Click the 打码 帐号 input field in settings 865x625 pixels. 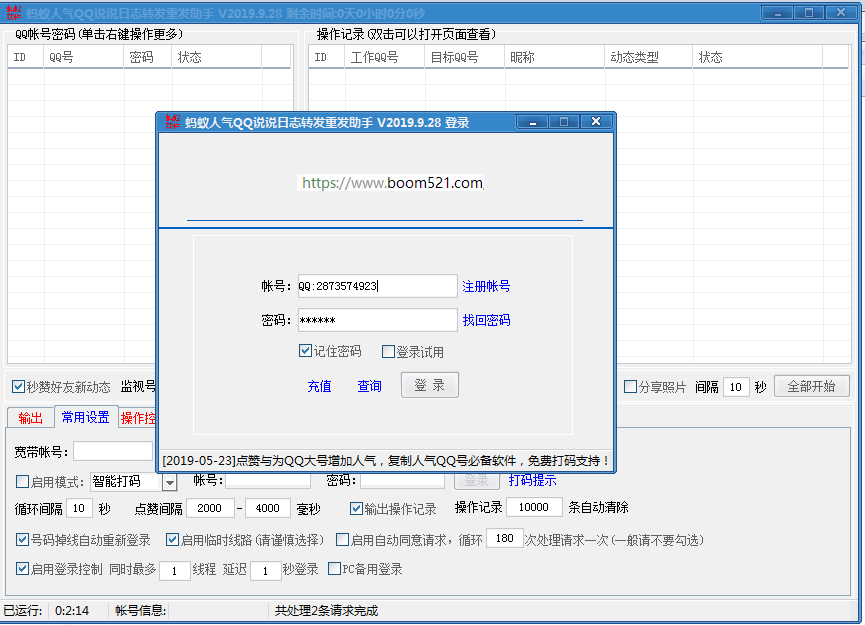tap(268, 480)
